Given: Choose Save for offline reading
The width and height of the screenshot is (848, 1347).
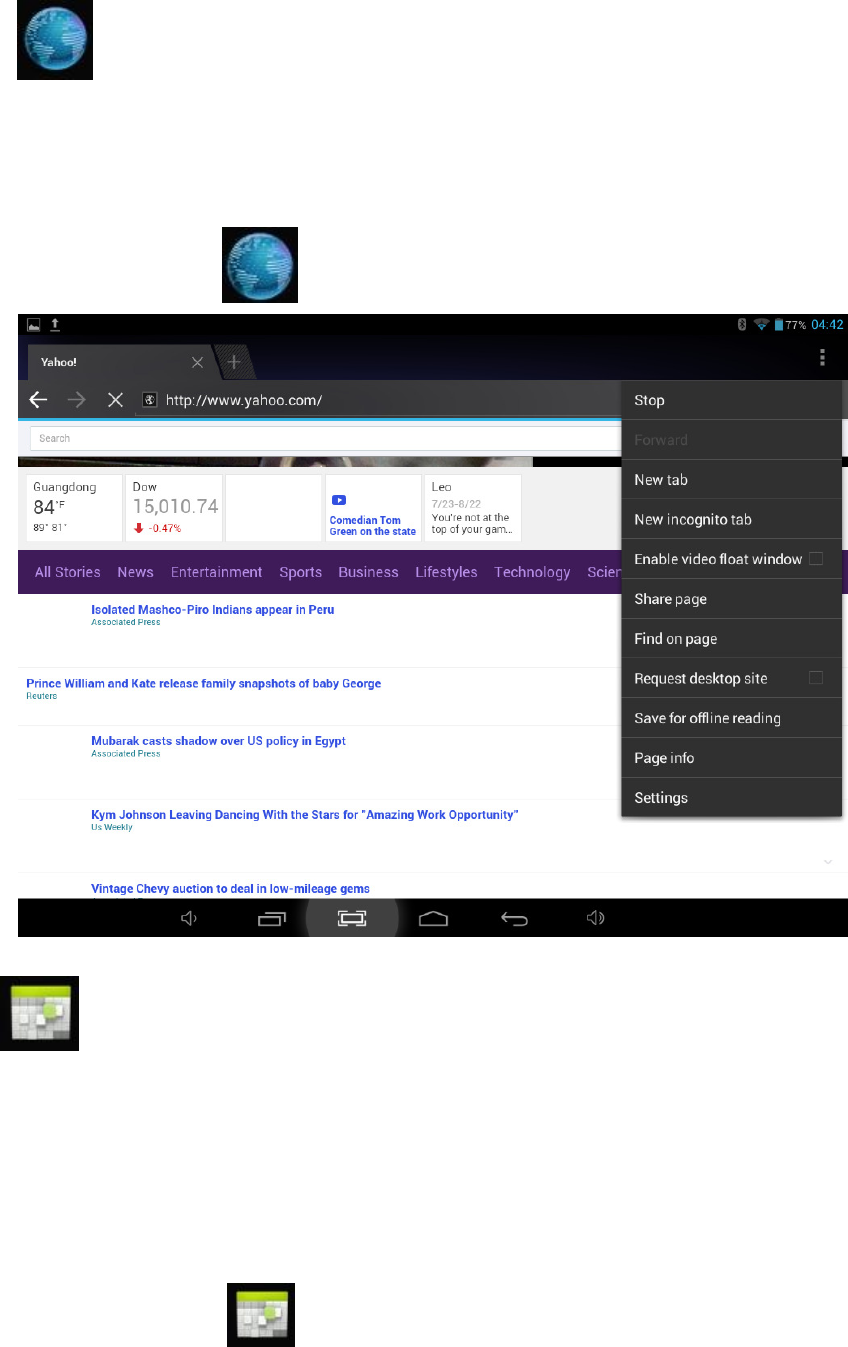Looking at the screenshot, I should click(732, 718).
